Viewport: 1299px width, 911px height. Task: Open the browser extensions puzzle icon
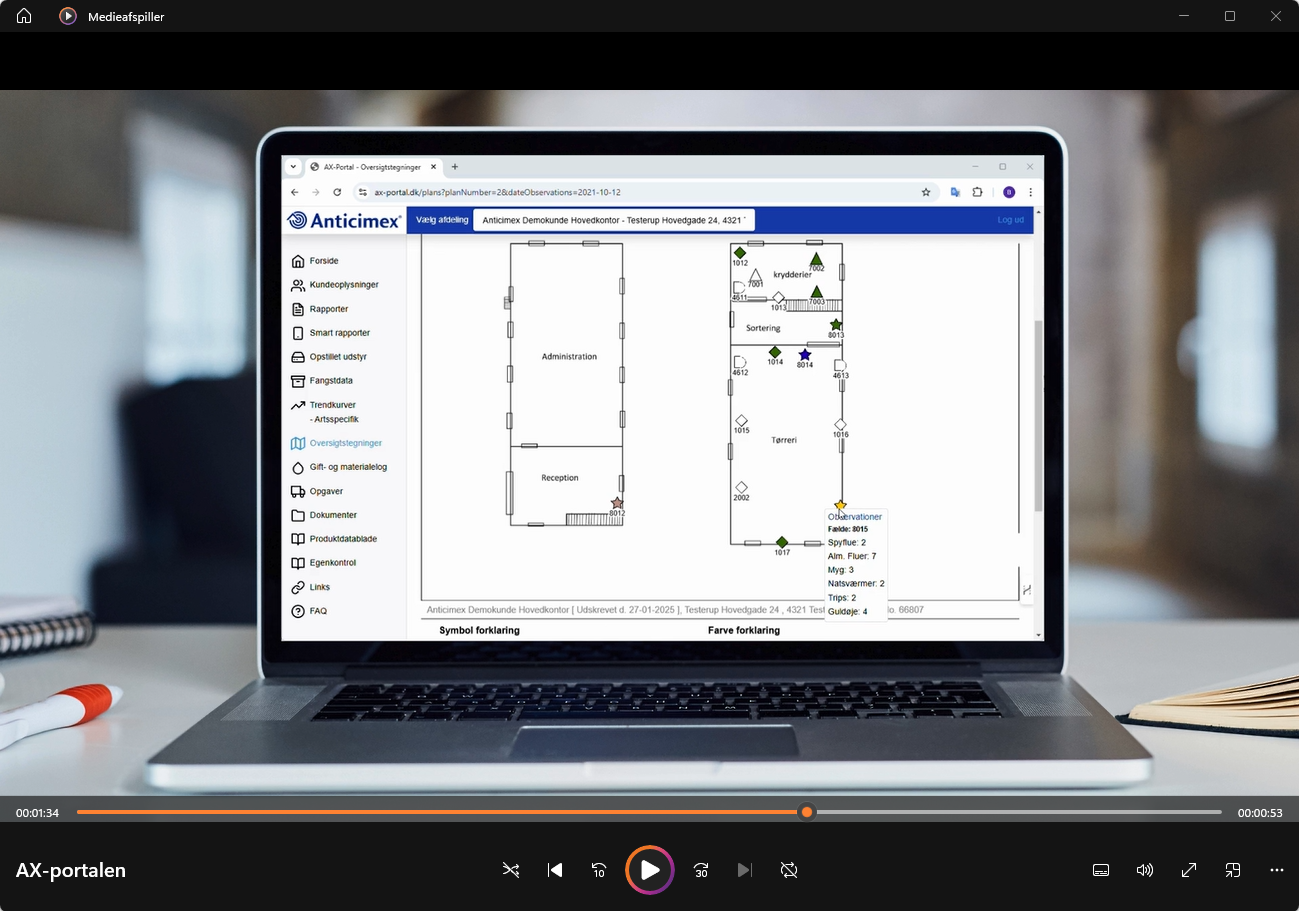(978, 192)
